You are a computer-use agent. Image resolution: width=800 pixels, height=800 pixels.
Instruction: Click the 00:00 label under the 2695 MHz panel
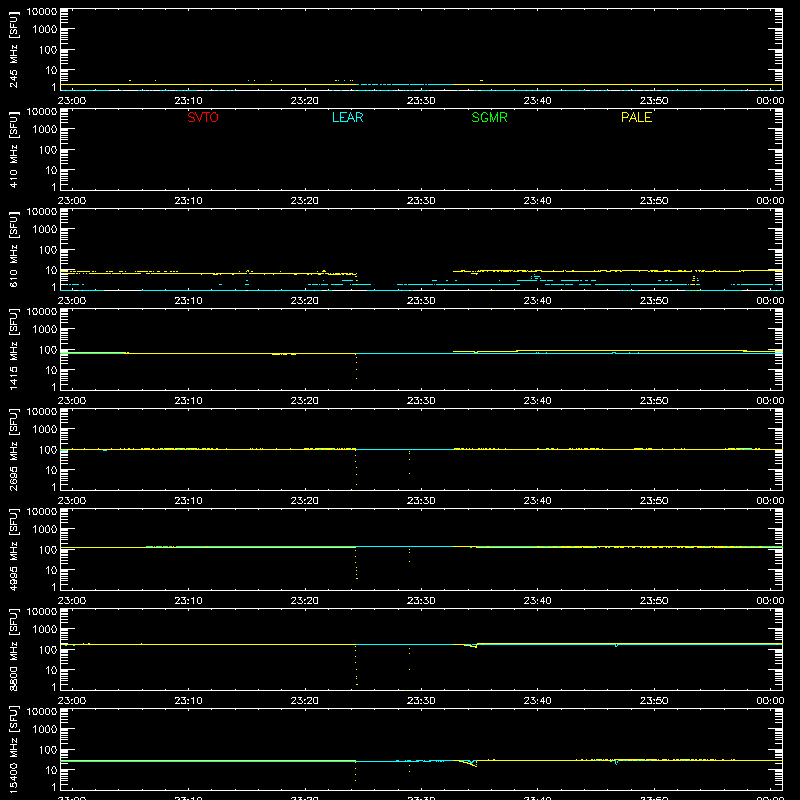(x=770, y=501)
